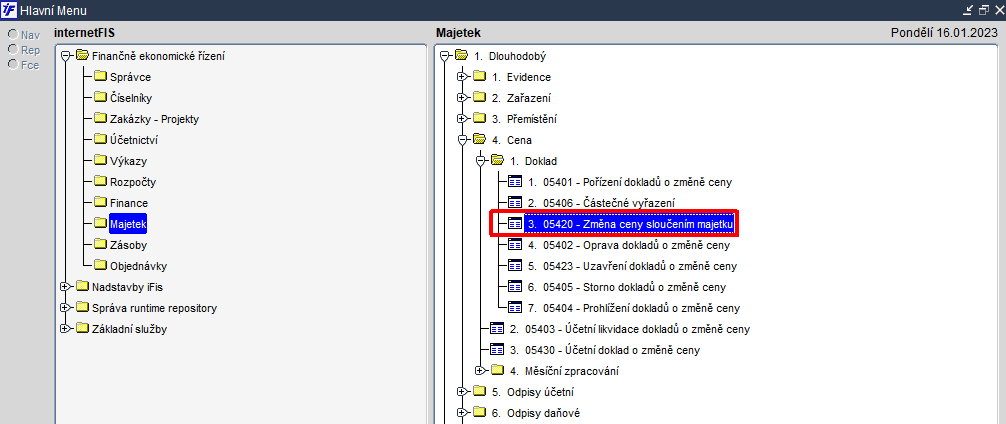1006x424 pixels.
Task: Click the Zakázky - Projekty folder icon
Action: point(100,119)
